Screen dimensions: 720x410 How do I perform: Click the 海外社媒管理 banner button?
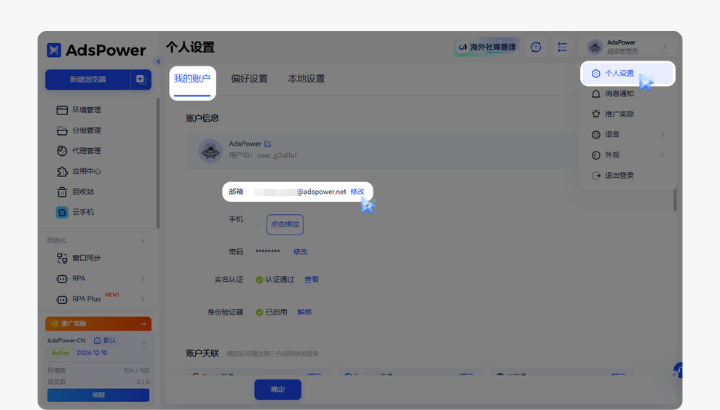coord(487,47)
